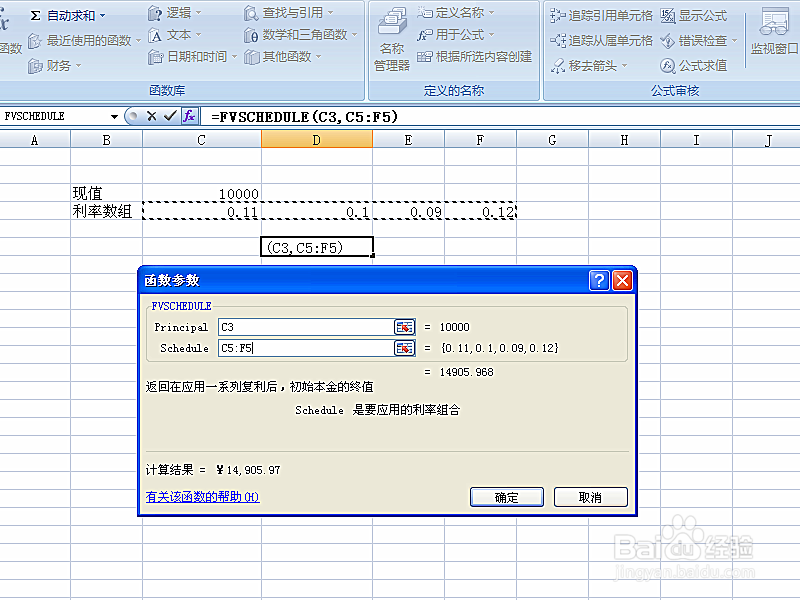Open the Name Box dropdown arrow

pos(115,116)
